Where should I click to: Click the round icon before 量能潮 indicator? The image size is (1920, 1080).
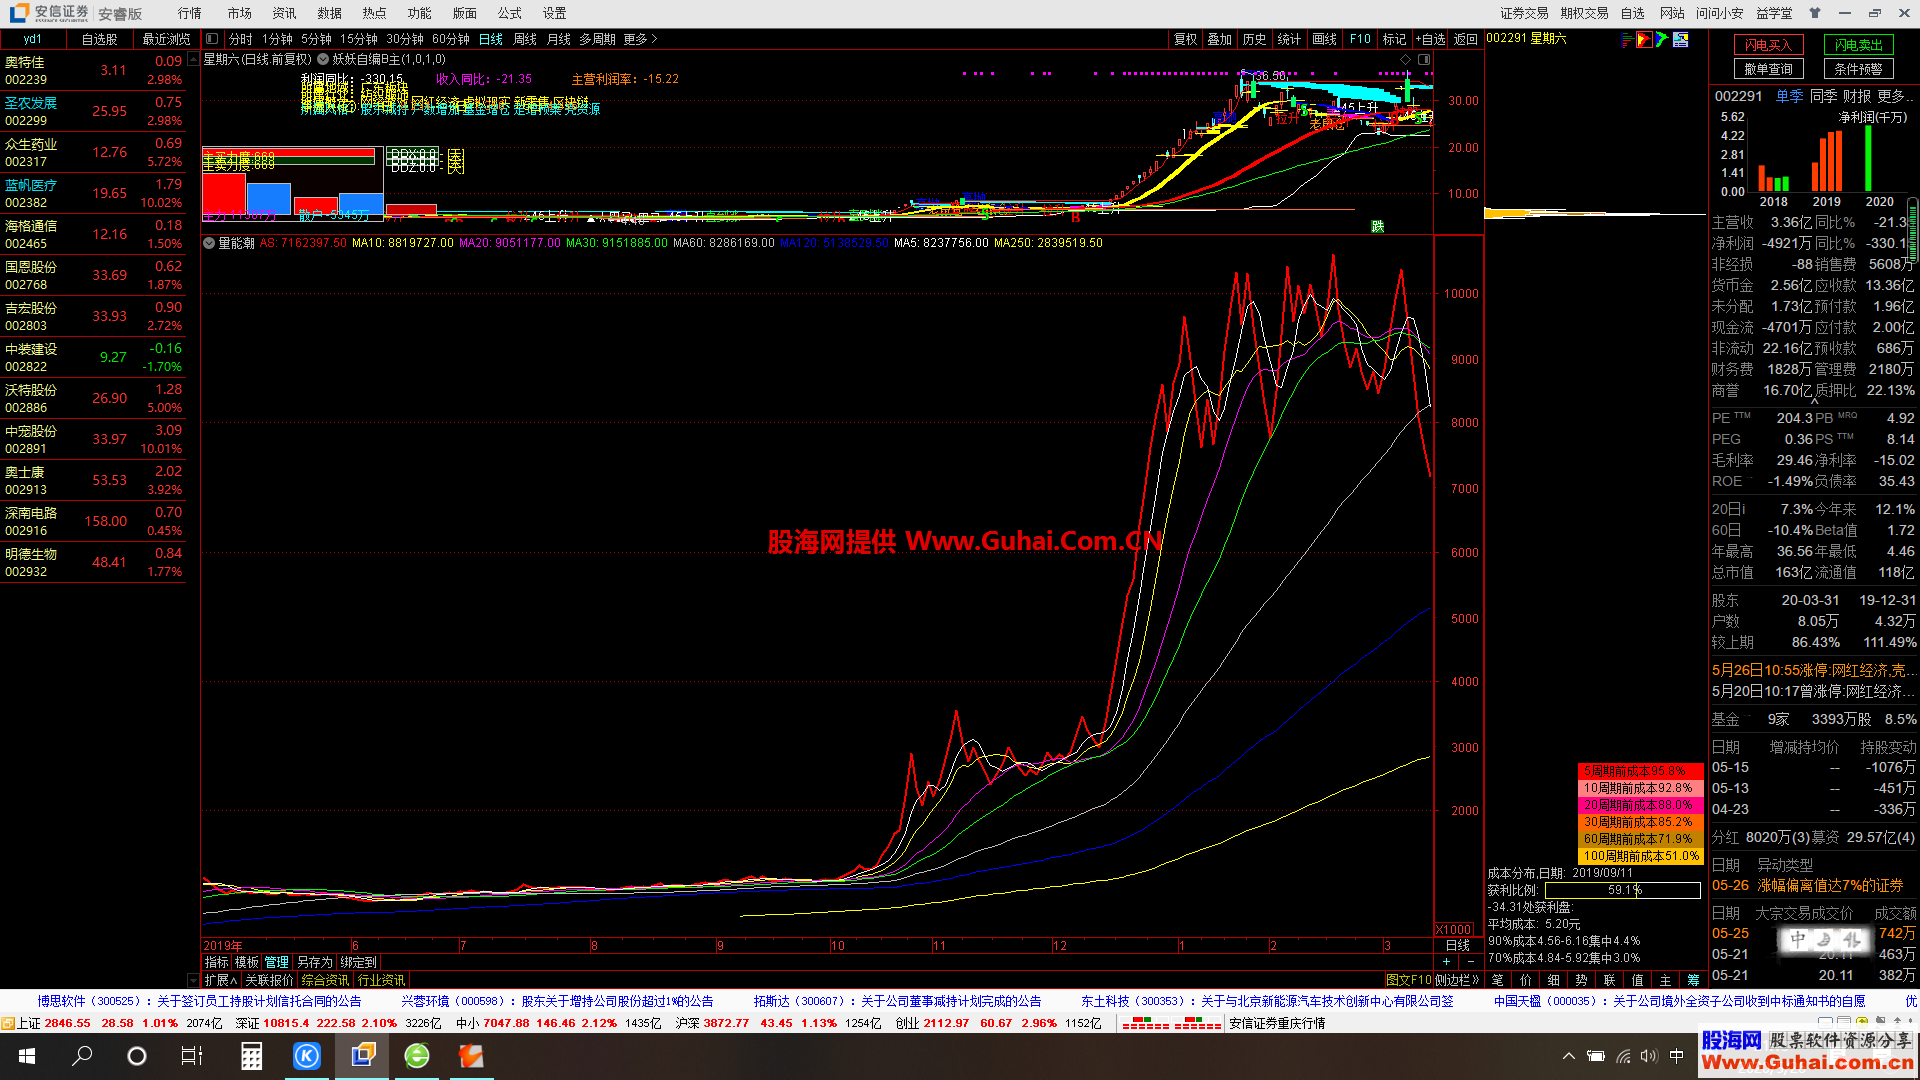[x=209, y=243]
